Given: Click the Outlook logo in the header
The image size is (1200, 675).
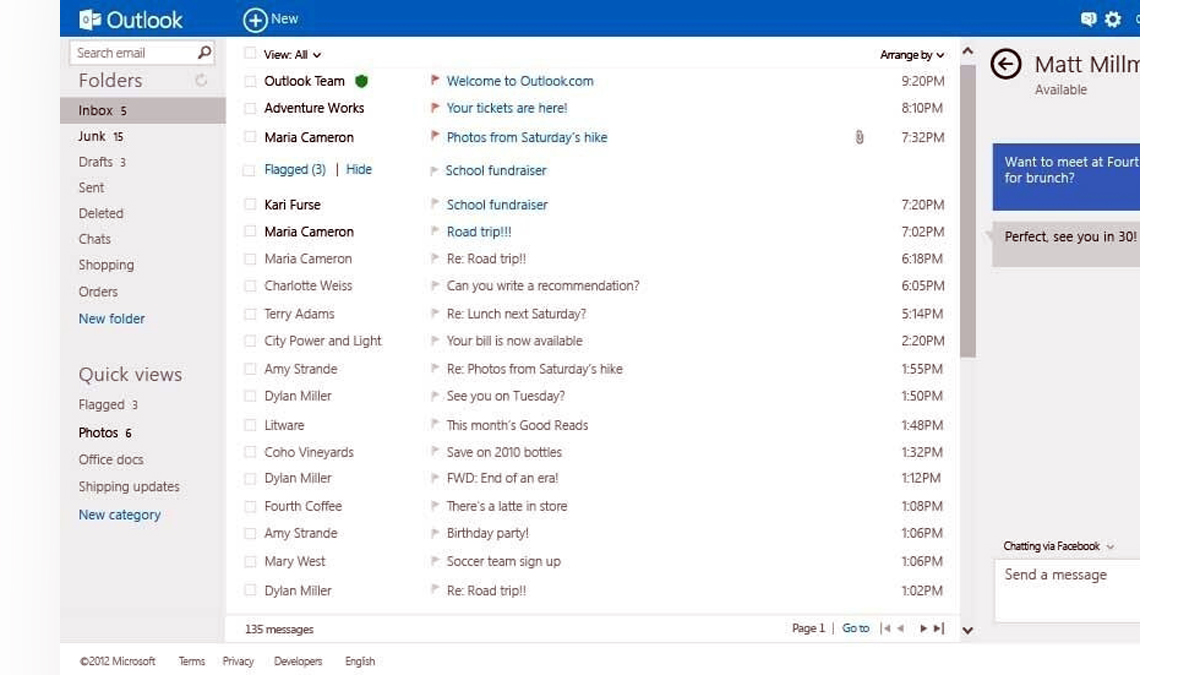Looking at the screenshot, I should tap(131, 19).
